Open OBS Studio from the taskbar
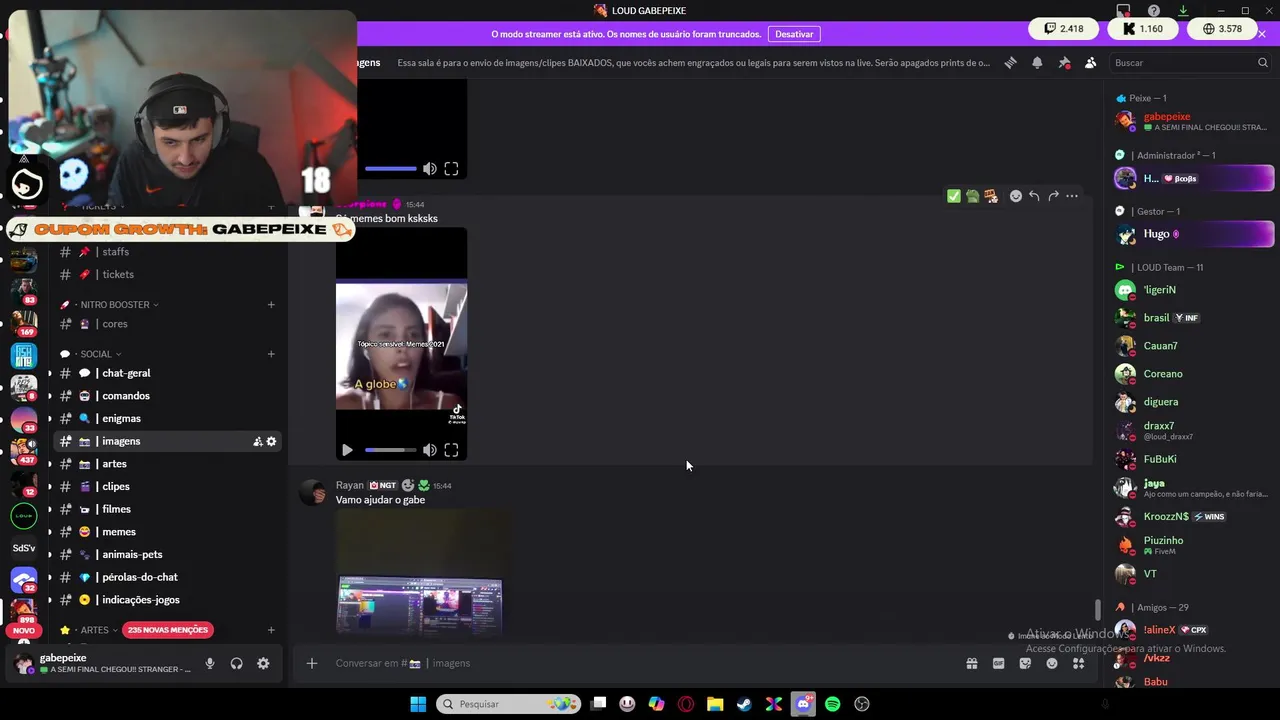The image size is (1280, 720). pyautogui.click(x=862, y=704)
